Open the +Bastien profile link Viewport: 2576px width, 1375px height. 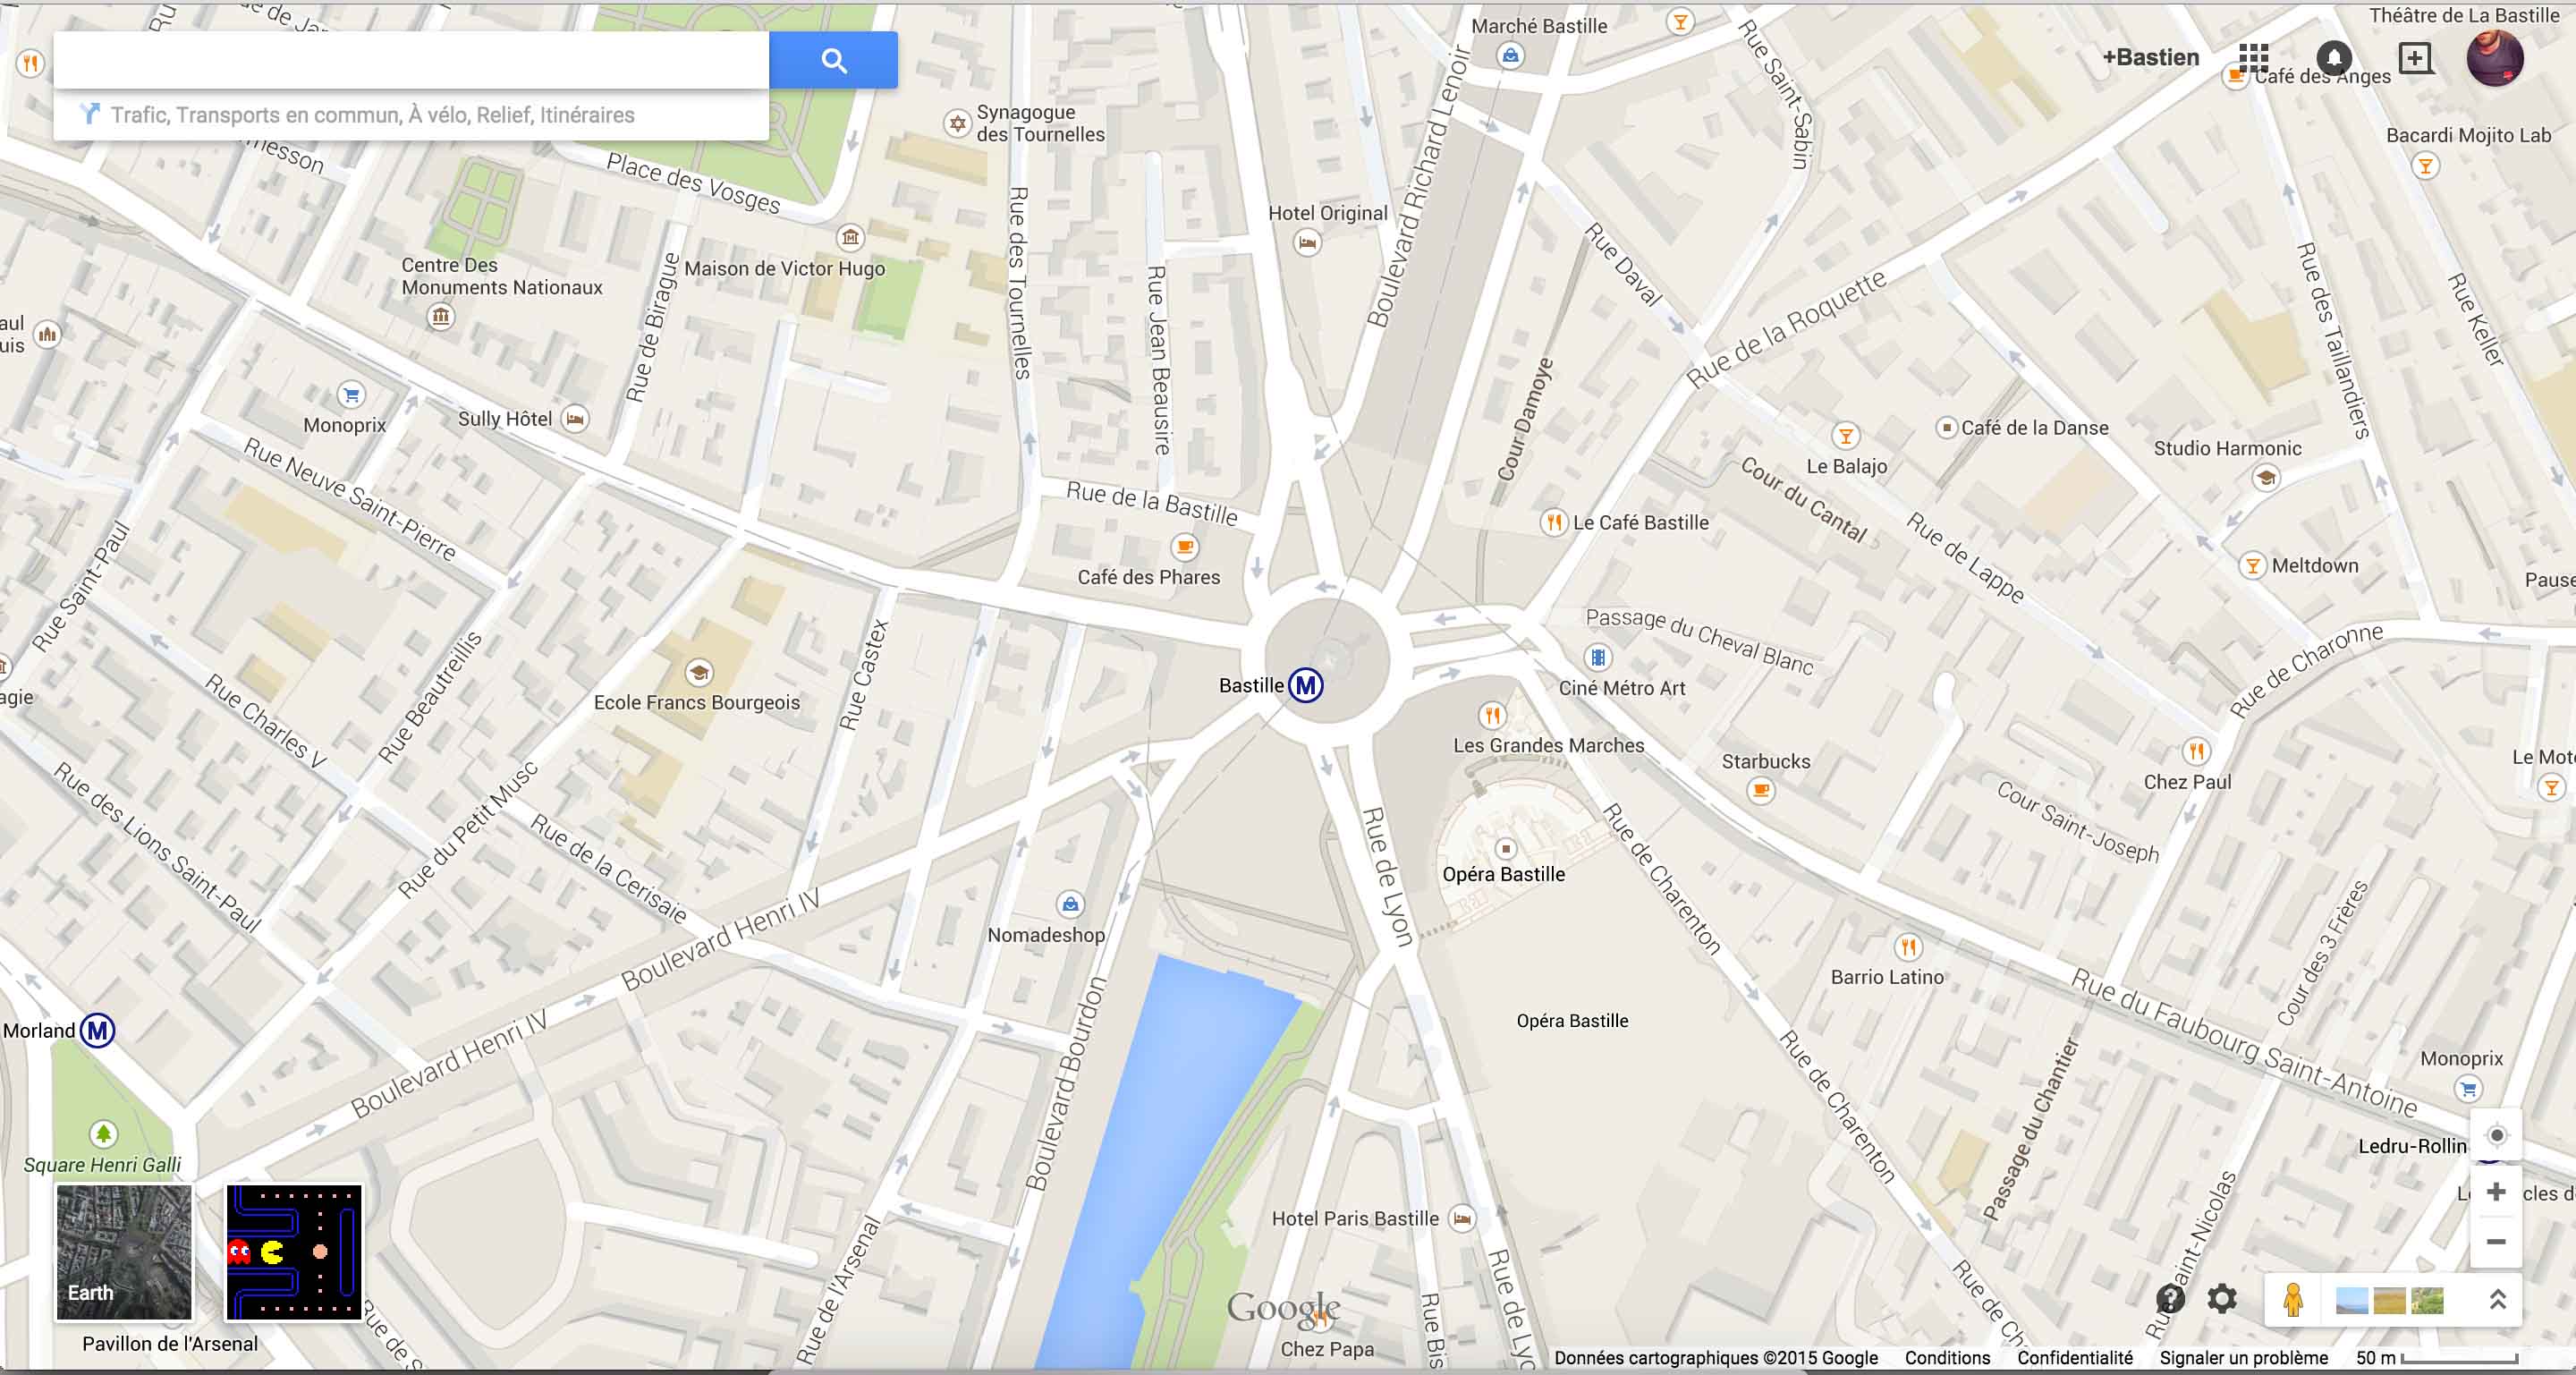(x=2150, y=58)
